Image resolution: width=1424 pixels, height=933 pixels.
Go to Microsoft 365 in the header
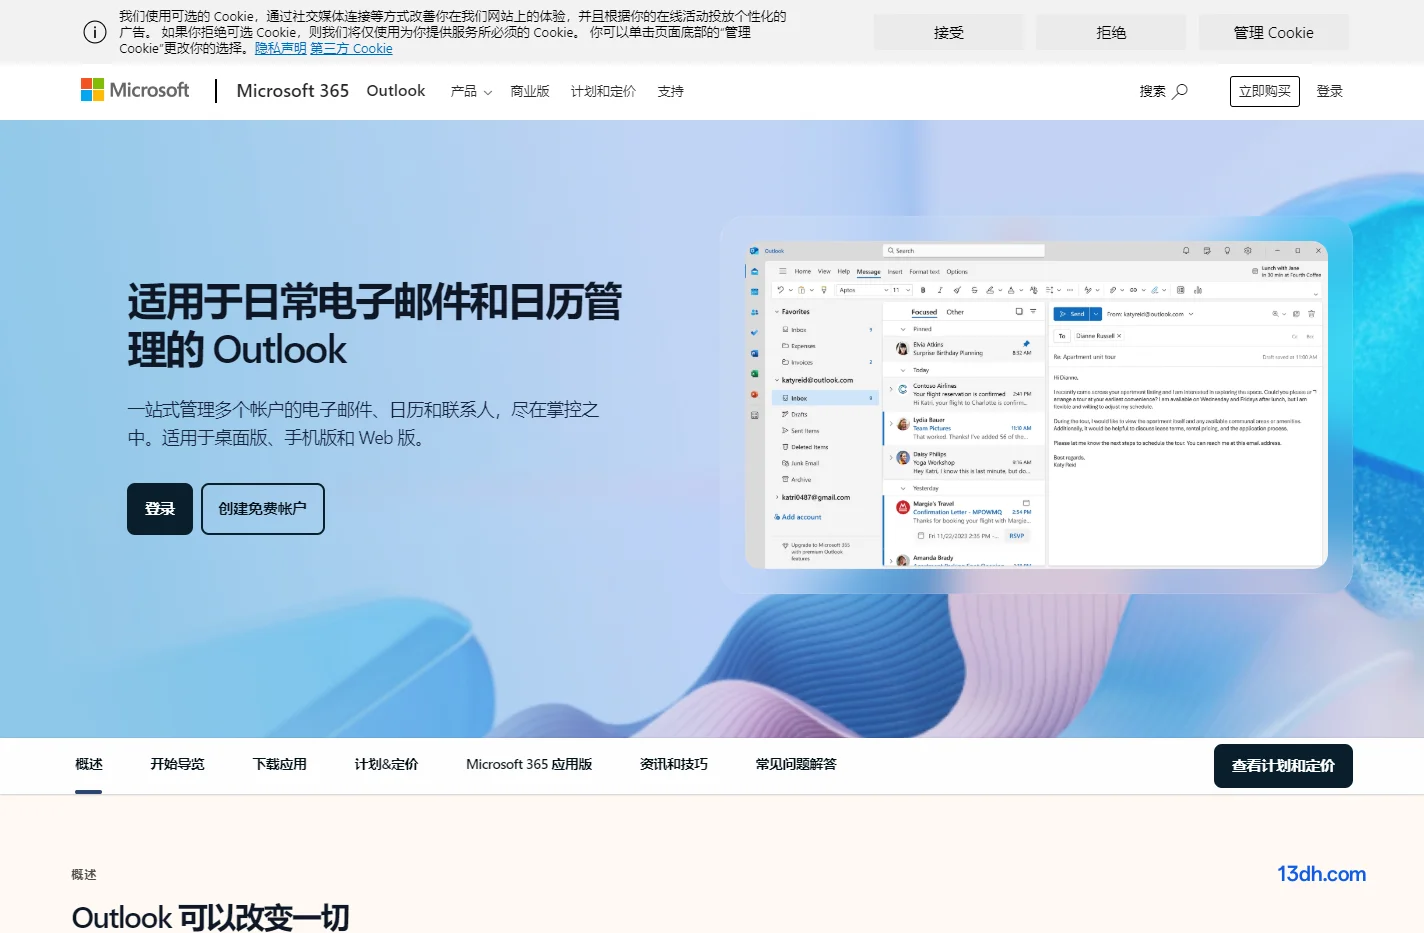click(x=293, y=91)
